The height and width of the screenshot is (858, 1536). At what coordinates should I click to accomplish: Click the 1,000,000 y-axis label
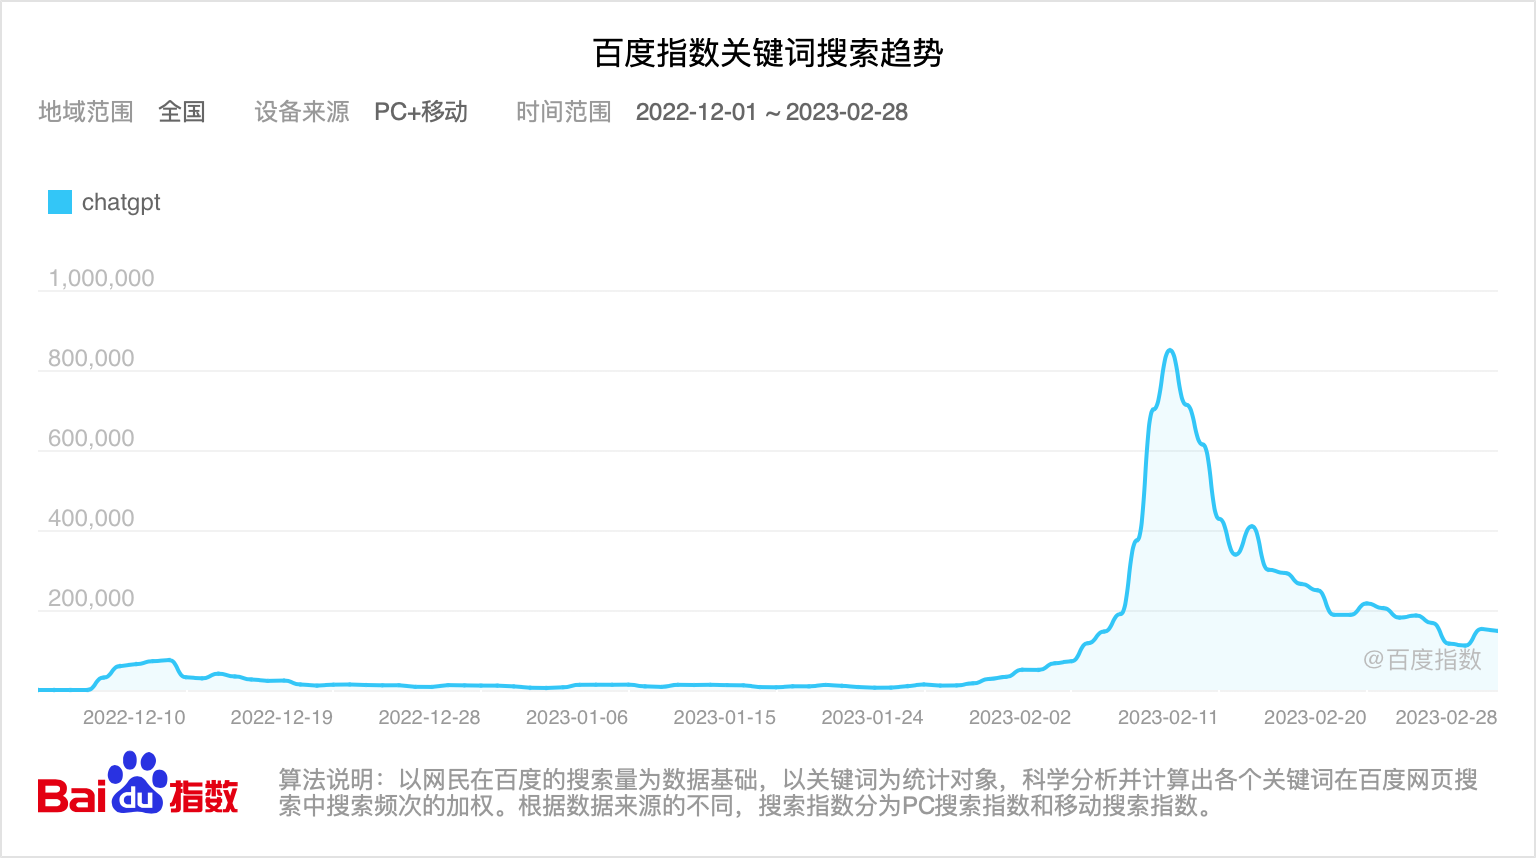pyautogui.click(x=101, y=278)
